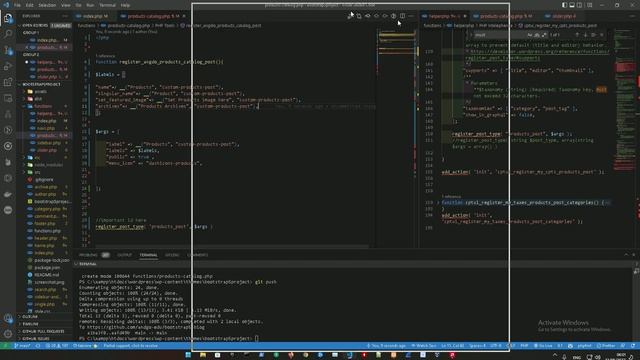Open errors and warnings count in status bar
This screenshot has width=640, height=360.
coord(57,346)
